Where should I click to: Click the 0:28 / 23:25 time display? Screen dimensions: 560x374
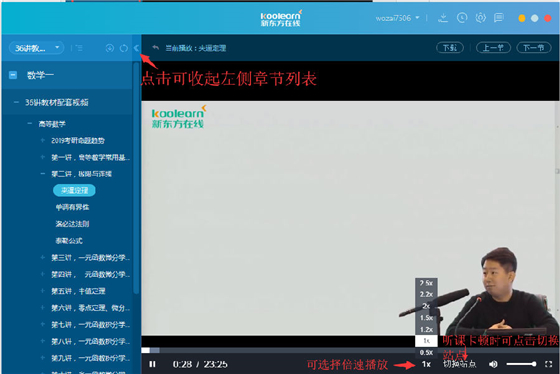200,364
